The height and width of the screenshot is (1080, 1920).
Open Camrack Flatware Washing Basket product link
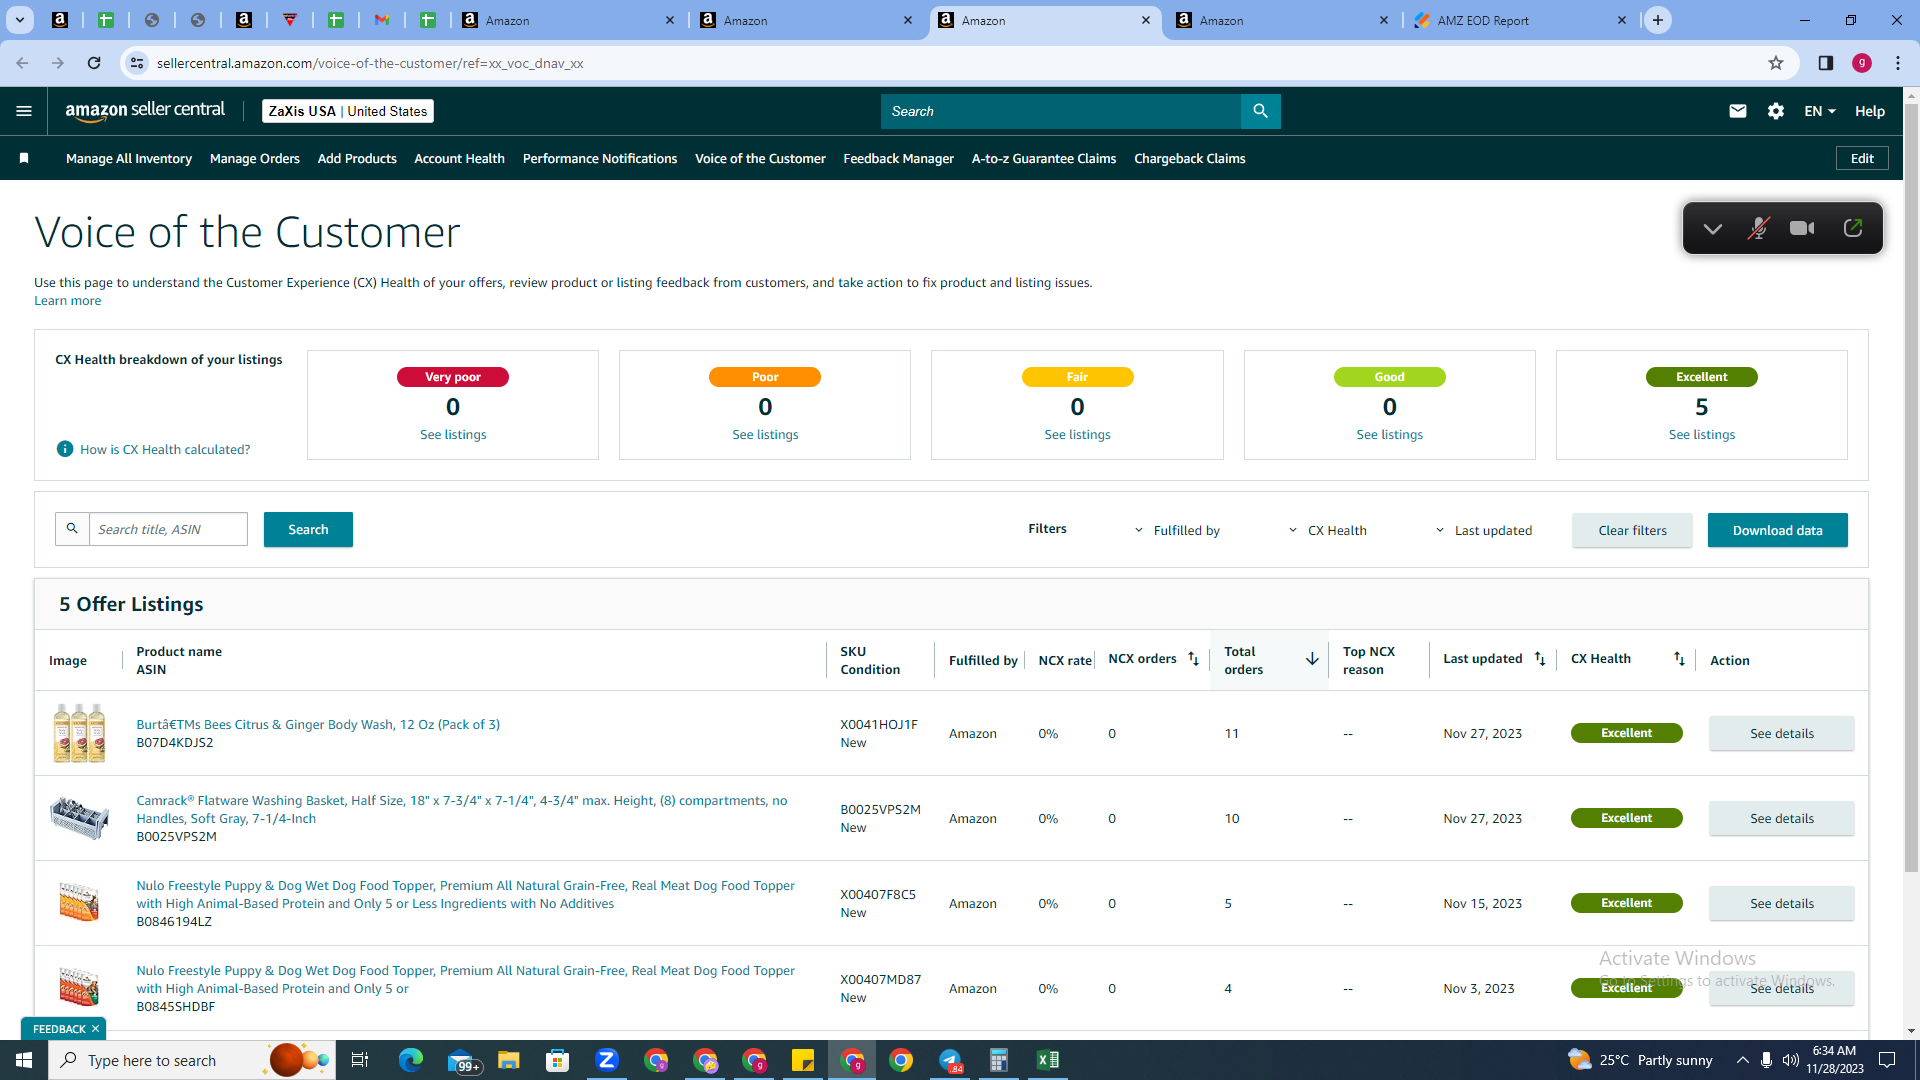[462, 809]
